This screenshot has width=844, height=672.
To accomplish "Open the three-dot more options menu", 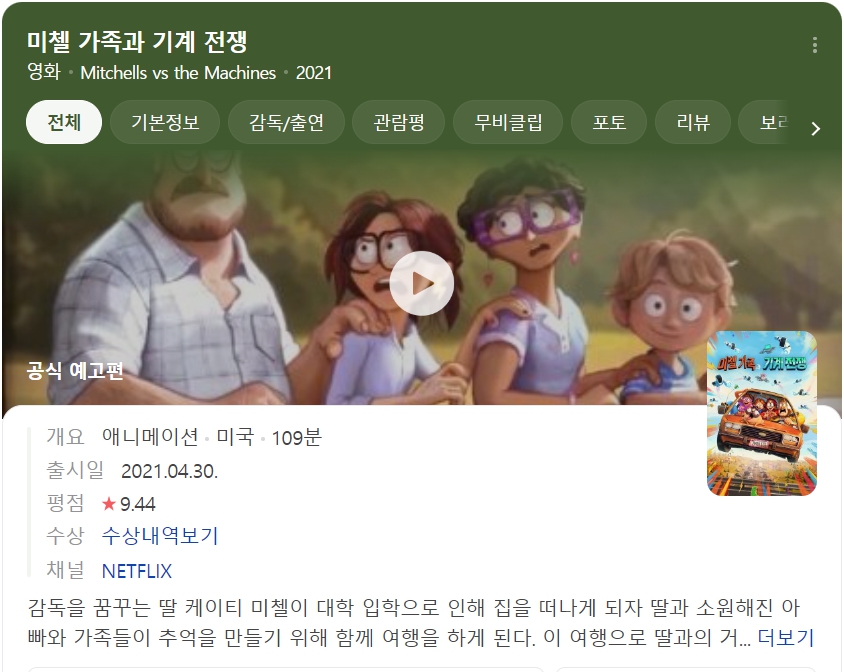I will point(815,45).
